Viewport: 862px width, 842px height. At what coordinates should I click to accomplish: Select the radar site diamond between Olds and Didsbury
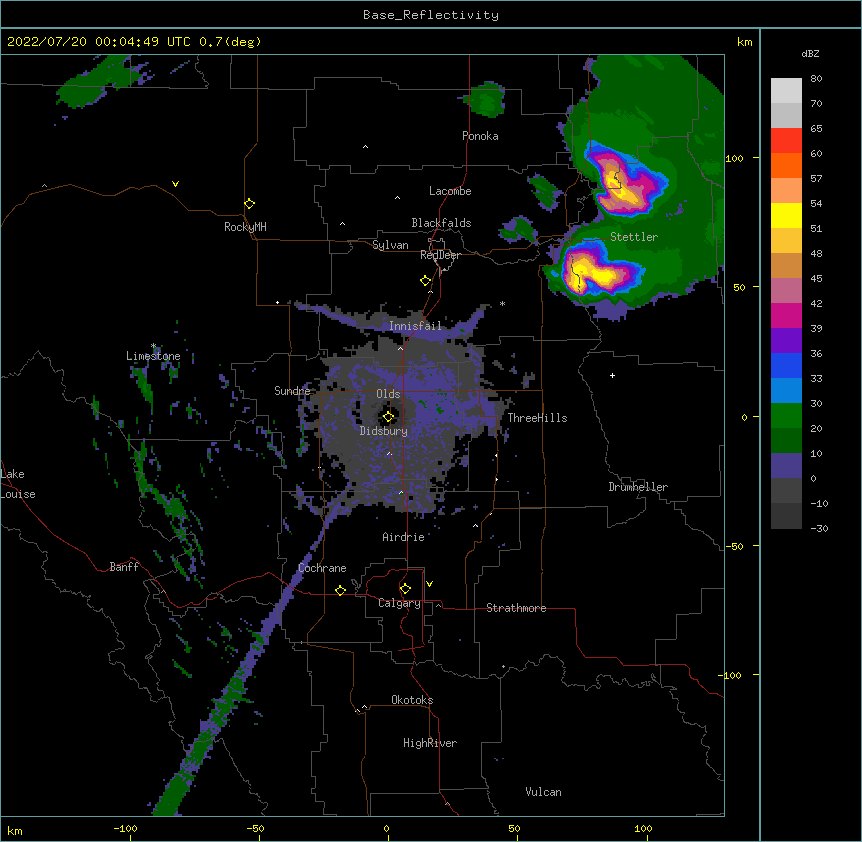(x=388, y=417)
